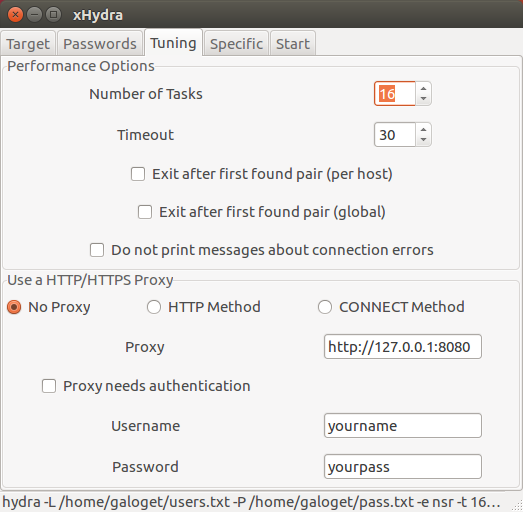The image size is (523, 512).
Task: Open the Passwords tab
Action: pos(100,43)
